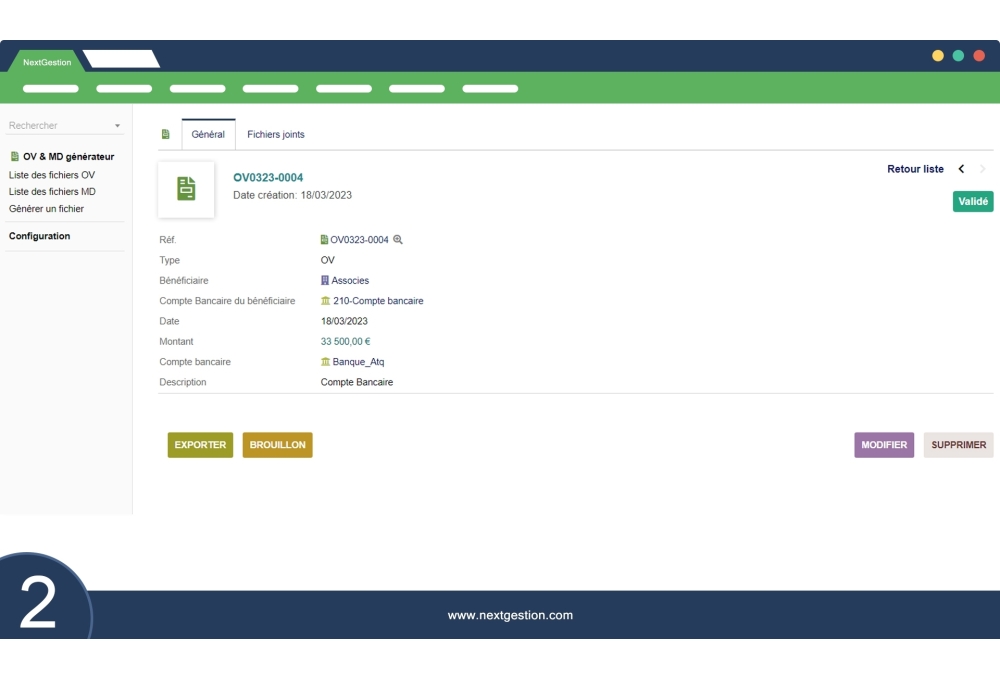
Task: Click the teal status dot in the top bar
Action: coord(958,56)
